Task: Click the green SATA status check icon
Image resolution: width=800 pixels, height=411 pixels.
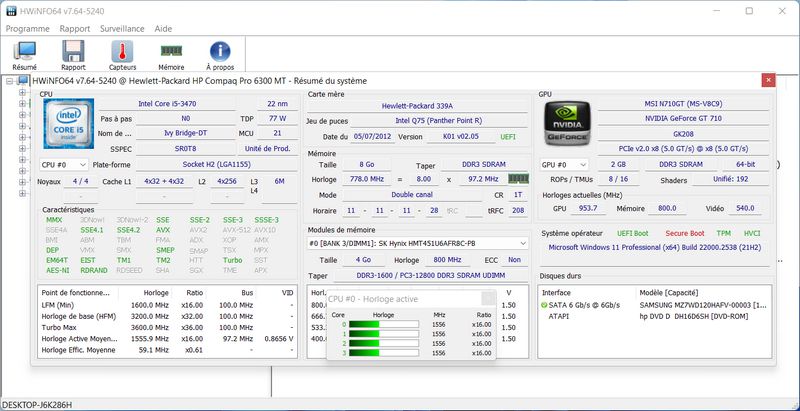Action: tap(544, 305)
